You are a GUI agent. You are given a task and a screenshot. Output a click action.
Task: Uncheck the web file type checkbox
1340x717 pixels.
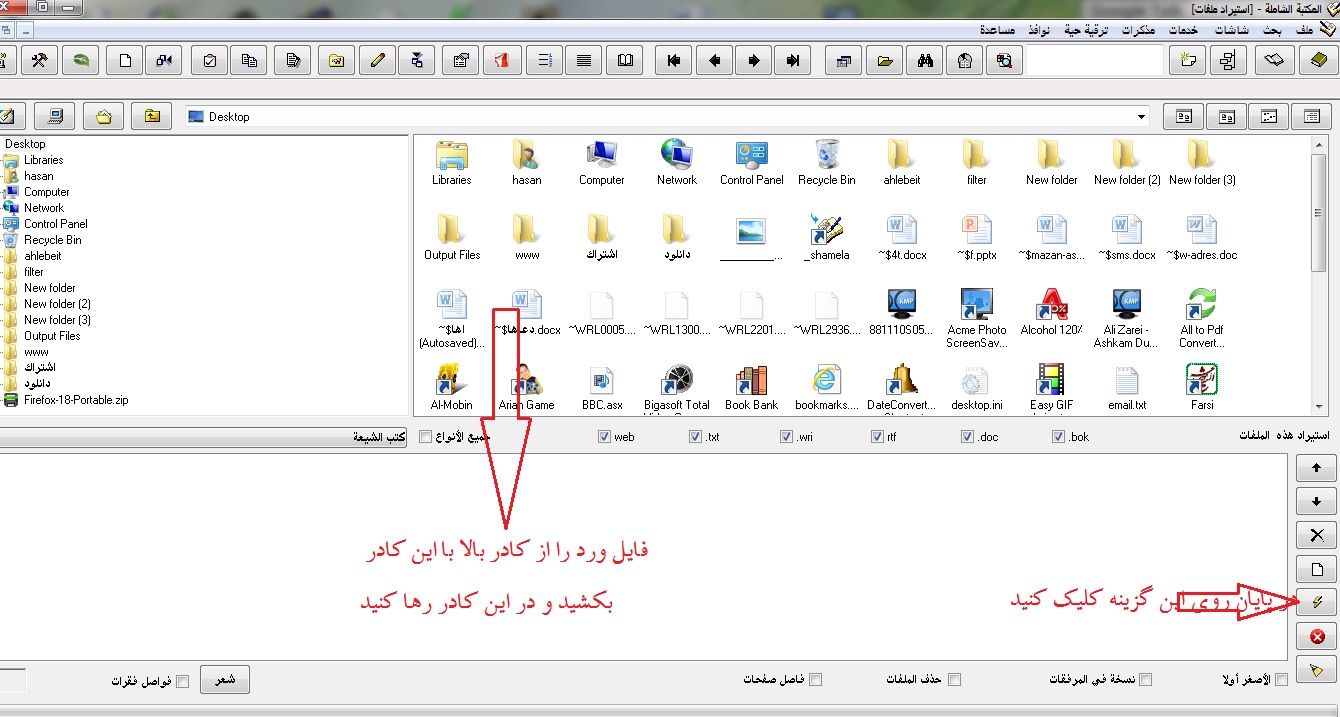(x=604, y=437)
